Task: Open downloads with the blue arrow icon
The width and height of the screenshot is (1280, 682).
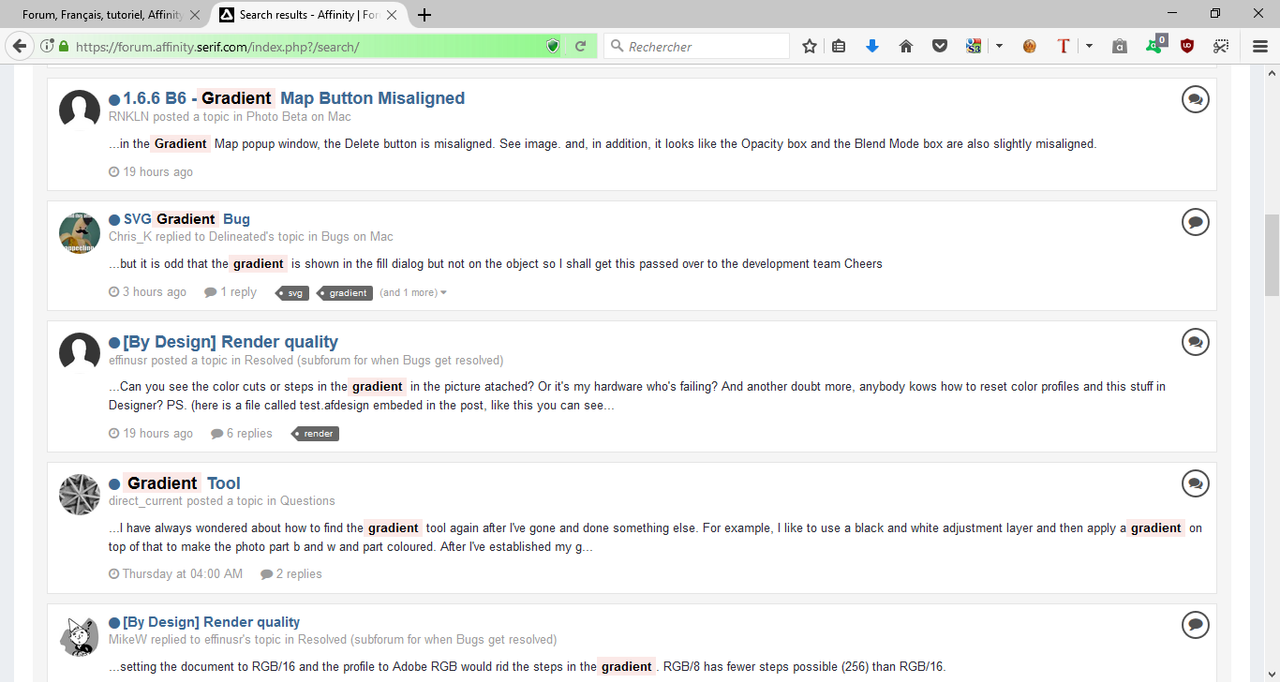Action: 872,46
